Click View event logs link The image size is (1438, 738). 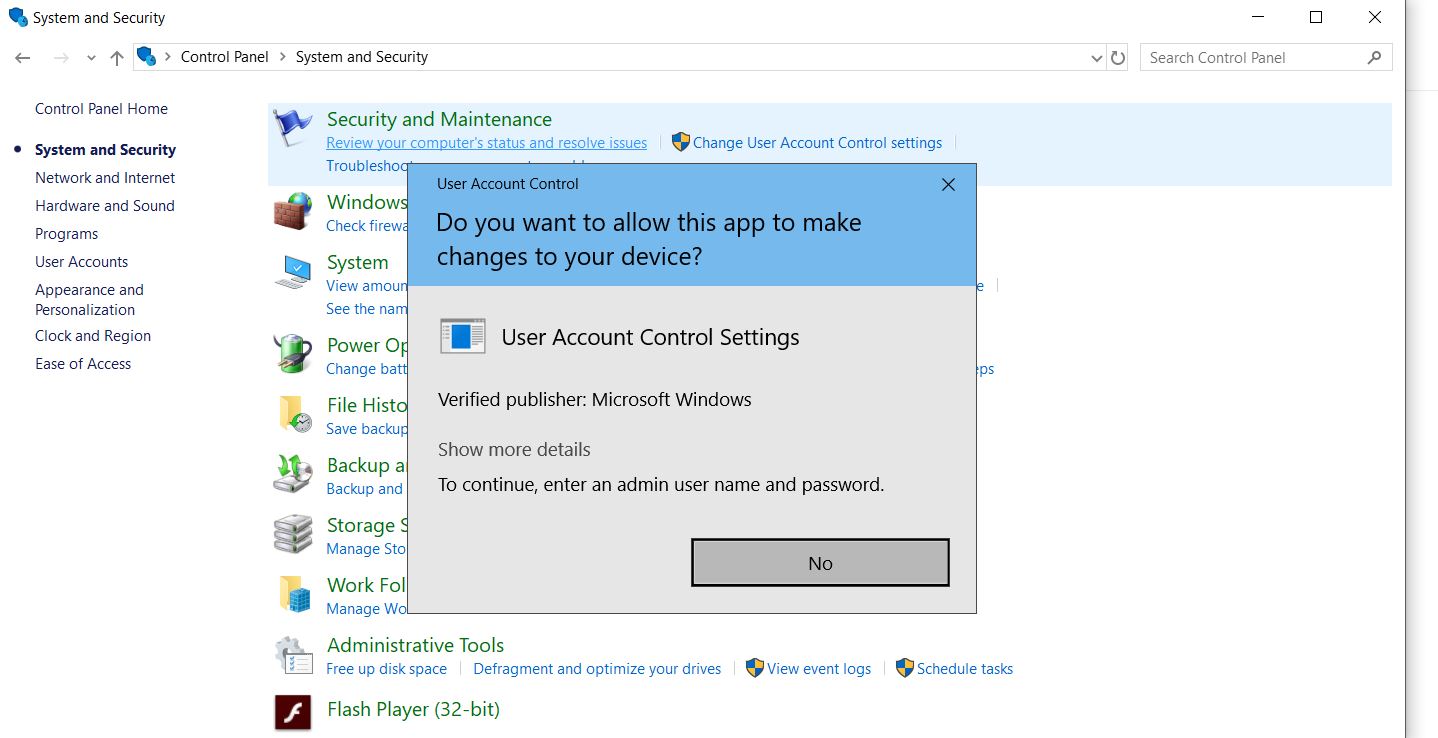coord(819,668)
